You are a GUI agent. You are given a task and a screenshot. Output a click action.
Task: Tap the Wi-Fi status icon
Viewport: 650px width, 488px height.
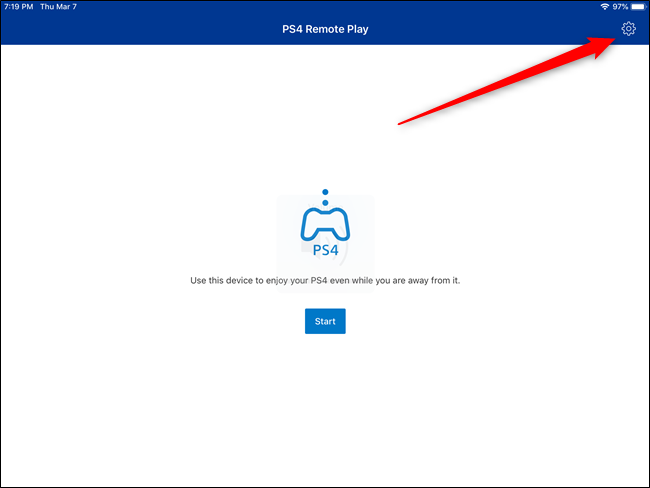605,7
